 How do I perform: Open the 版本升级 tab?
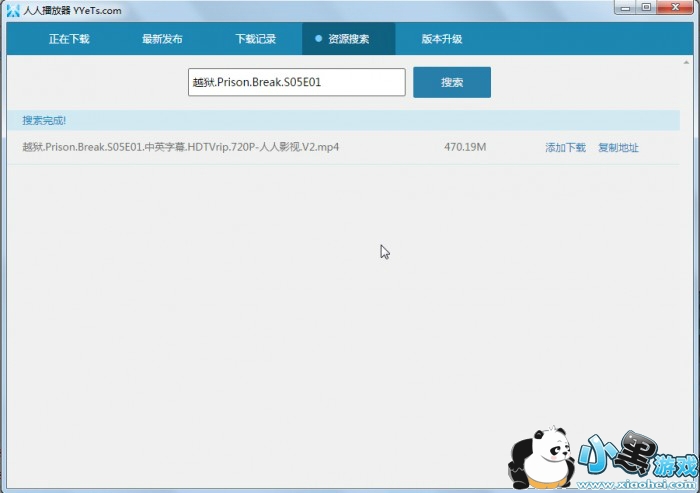[442, 39]
